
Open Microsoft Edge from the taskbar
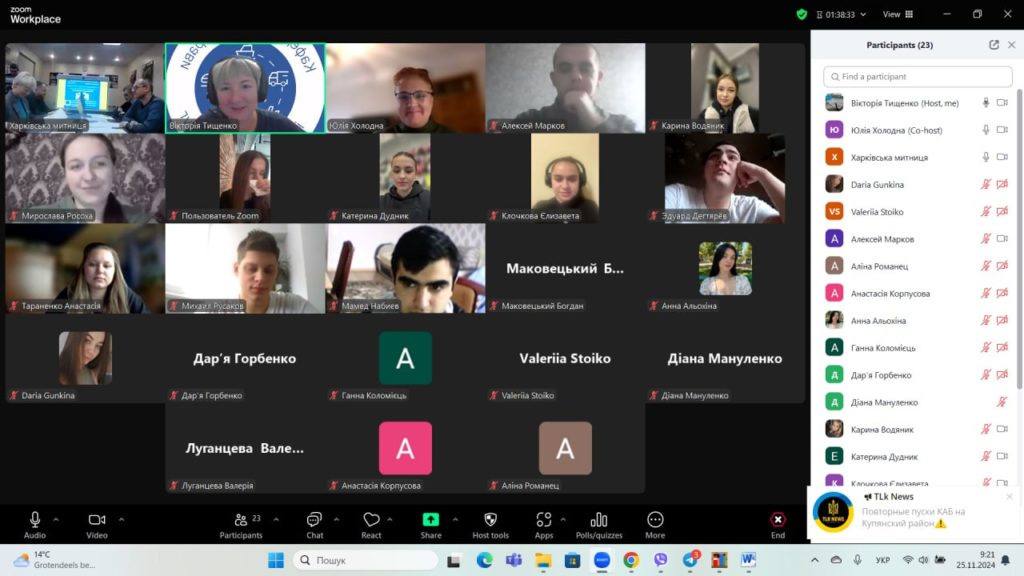[484, 560]
